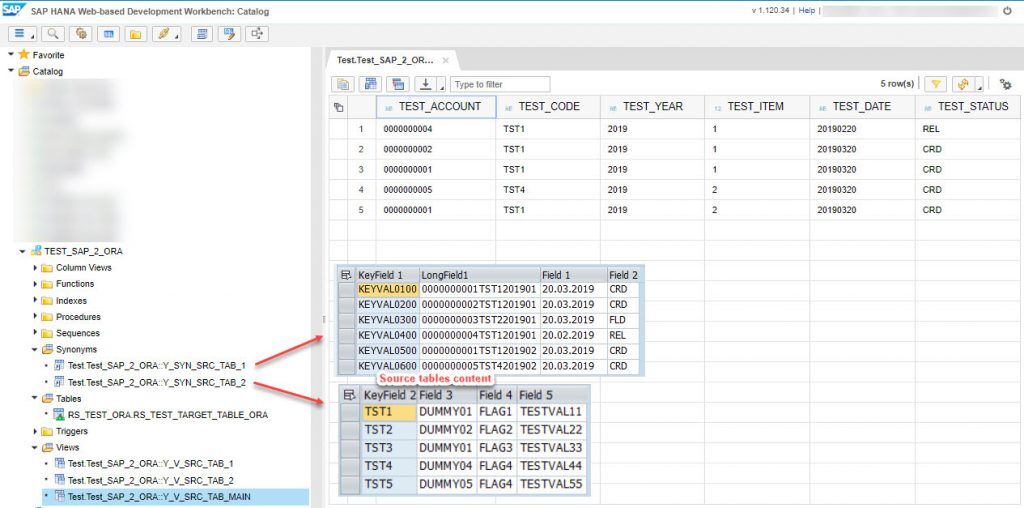Select synonym Y_SYN_SRC_TAB_1
This screenshot has height=508, width=1024.
157,366
